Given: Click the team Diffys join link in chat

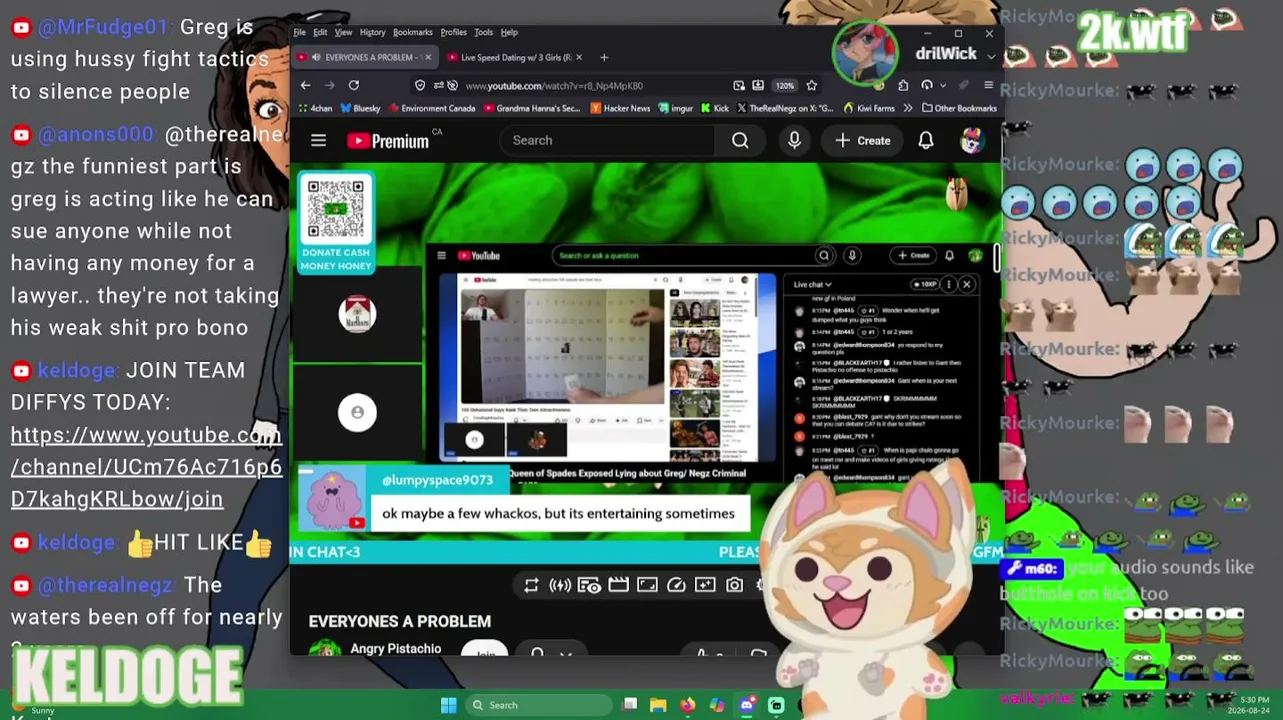Looking at the screenshot, I should coord(146,466).
